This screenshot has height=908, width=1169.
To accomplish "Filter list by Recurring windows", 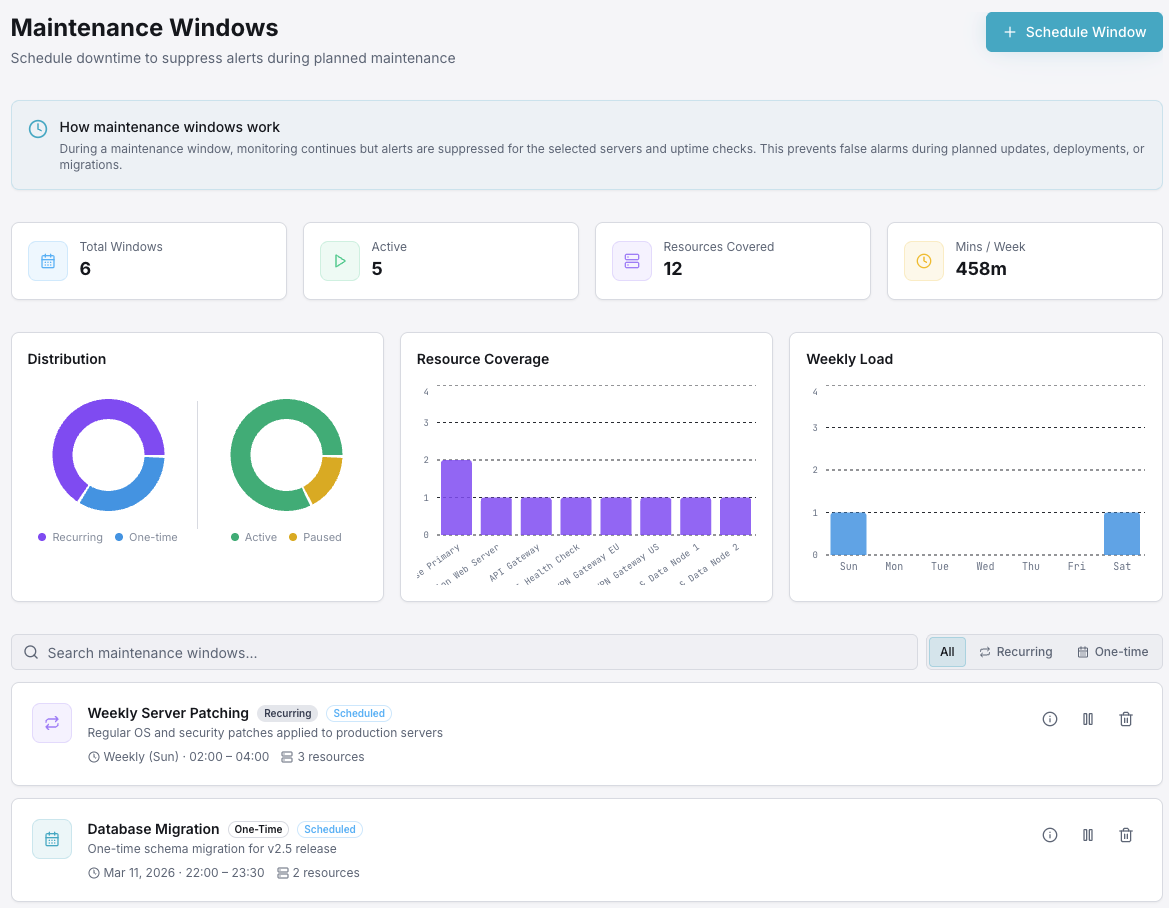I will click(1015, 652).
